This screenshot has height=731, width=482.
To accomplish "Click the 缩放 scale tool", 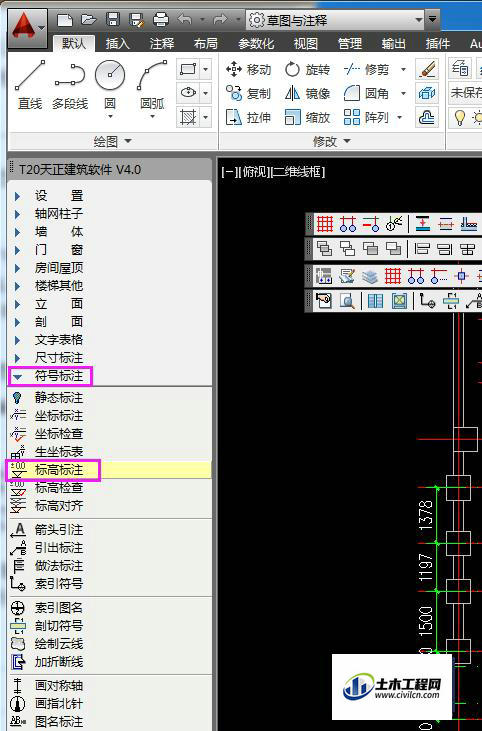I will [308, 117].
